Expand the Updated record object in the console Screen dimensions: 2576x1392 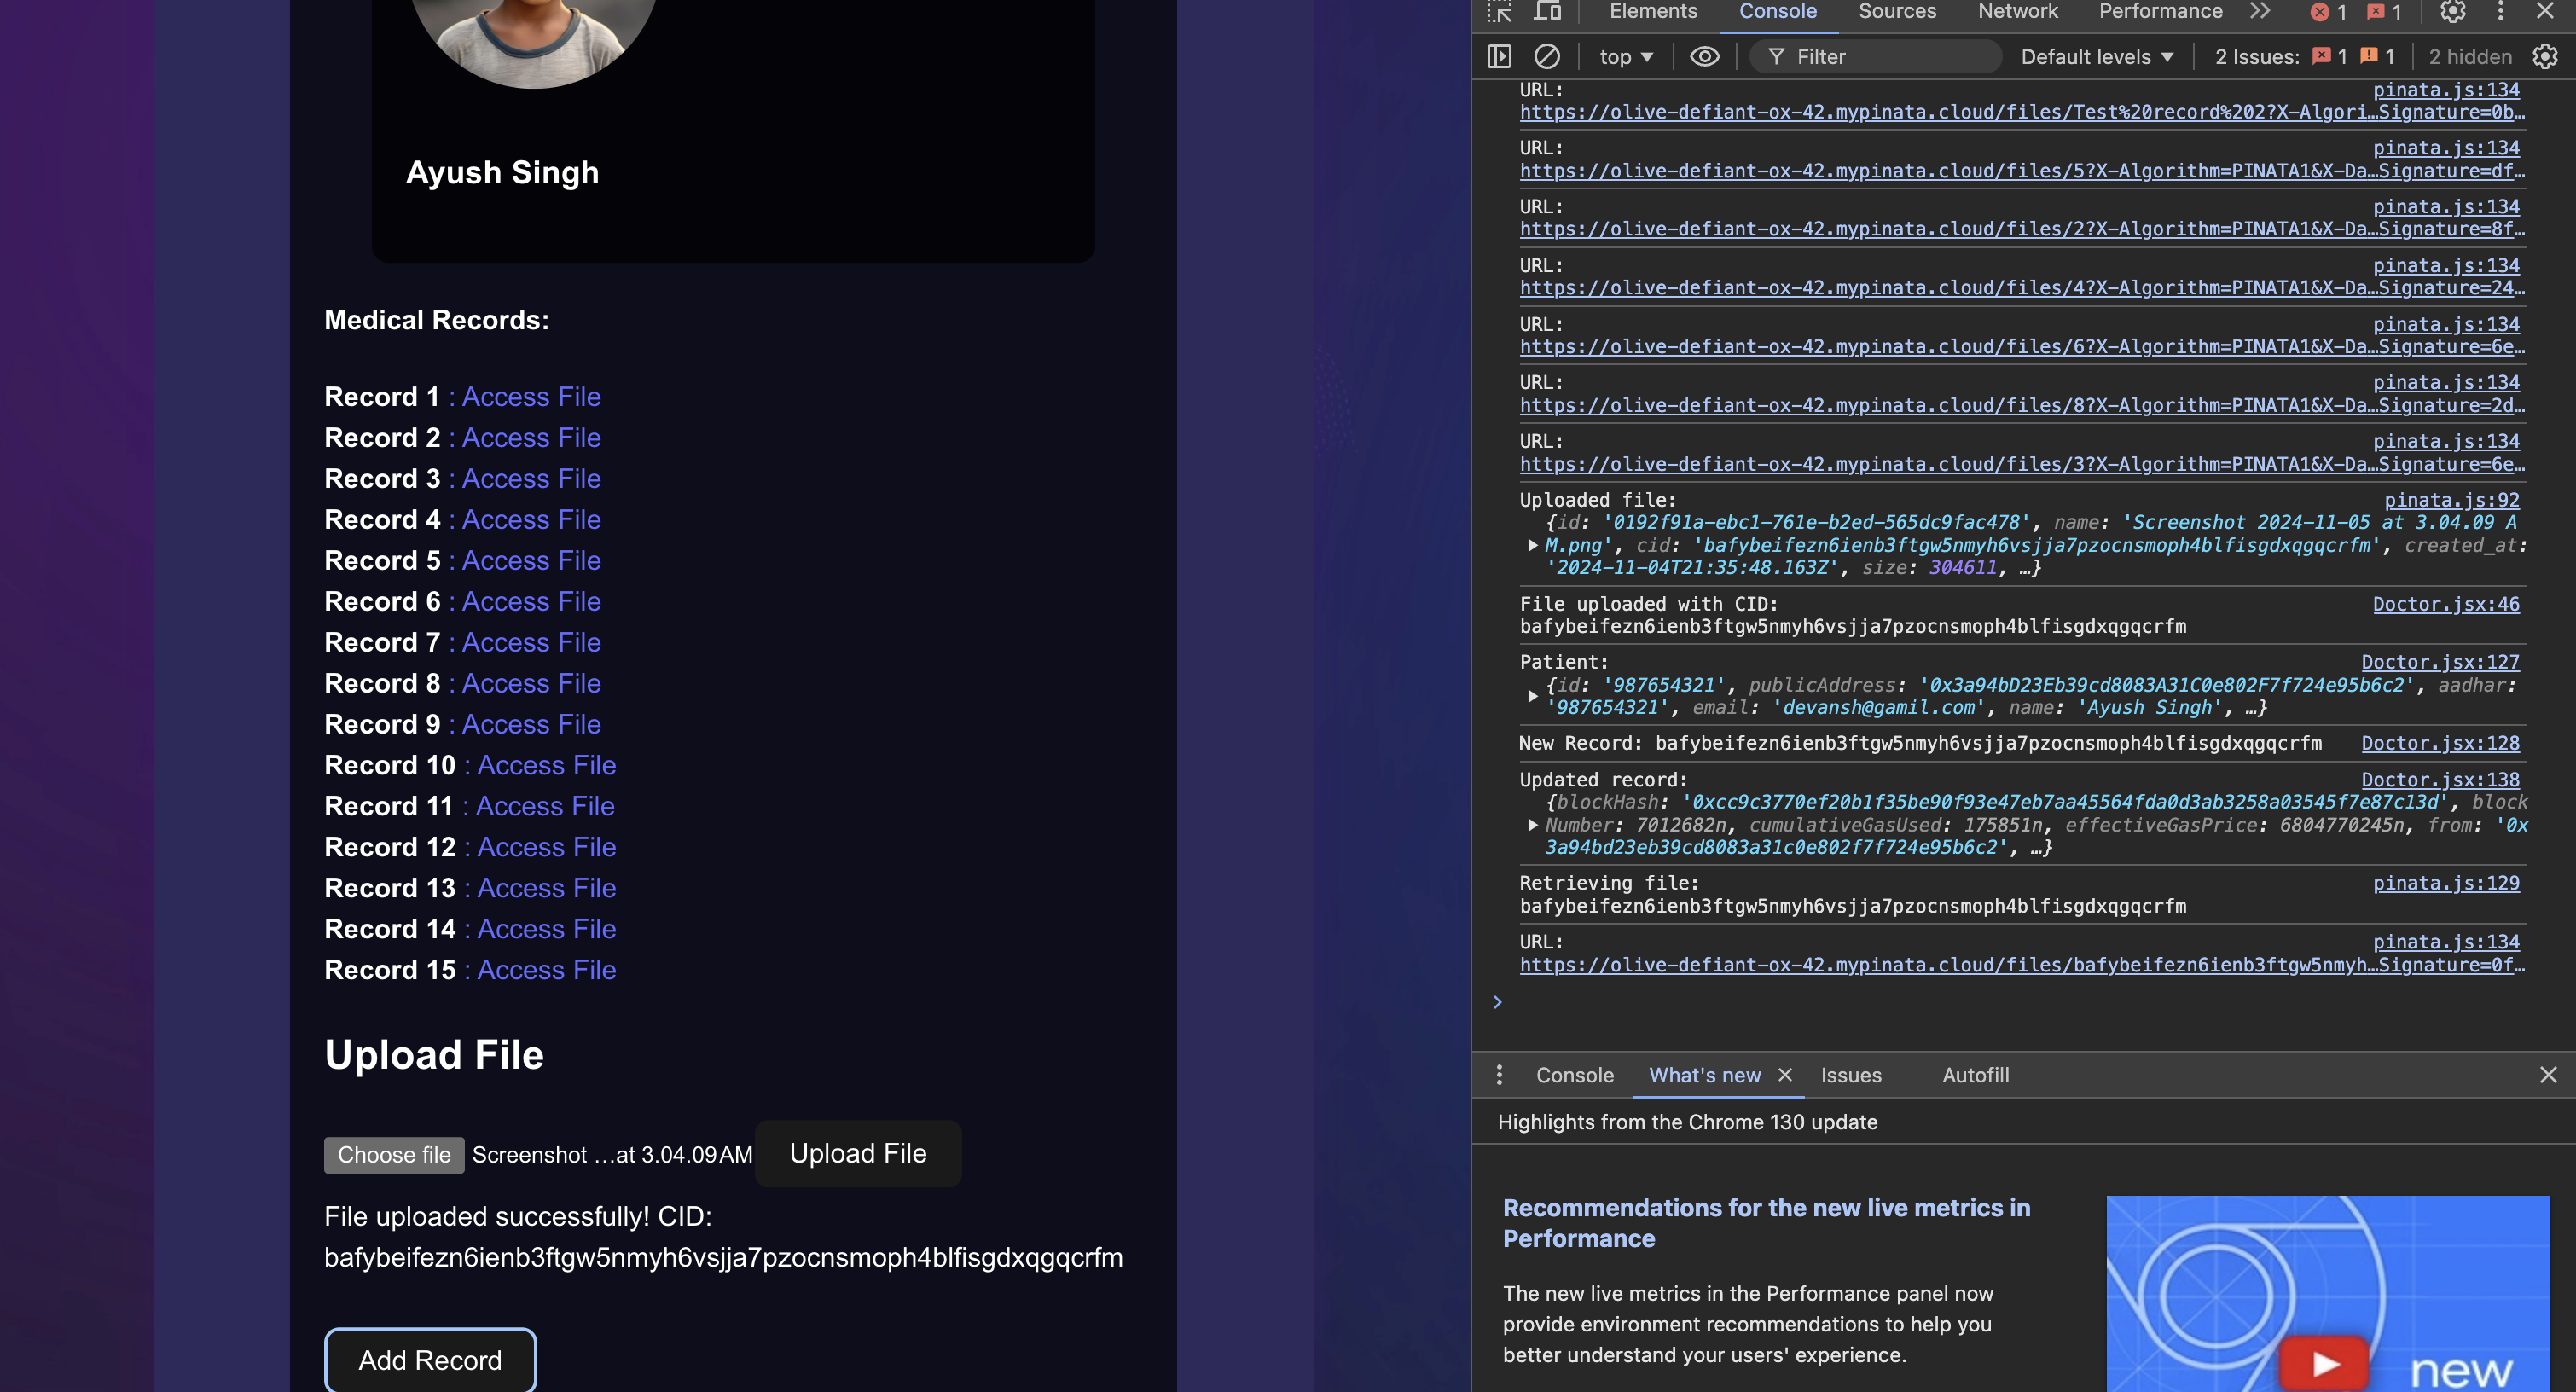coord(1532,825)
